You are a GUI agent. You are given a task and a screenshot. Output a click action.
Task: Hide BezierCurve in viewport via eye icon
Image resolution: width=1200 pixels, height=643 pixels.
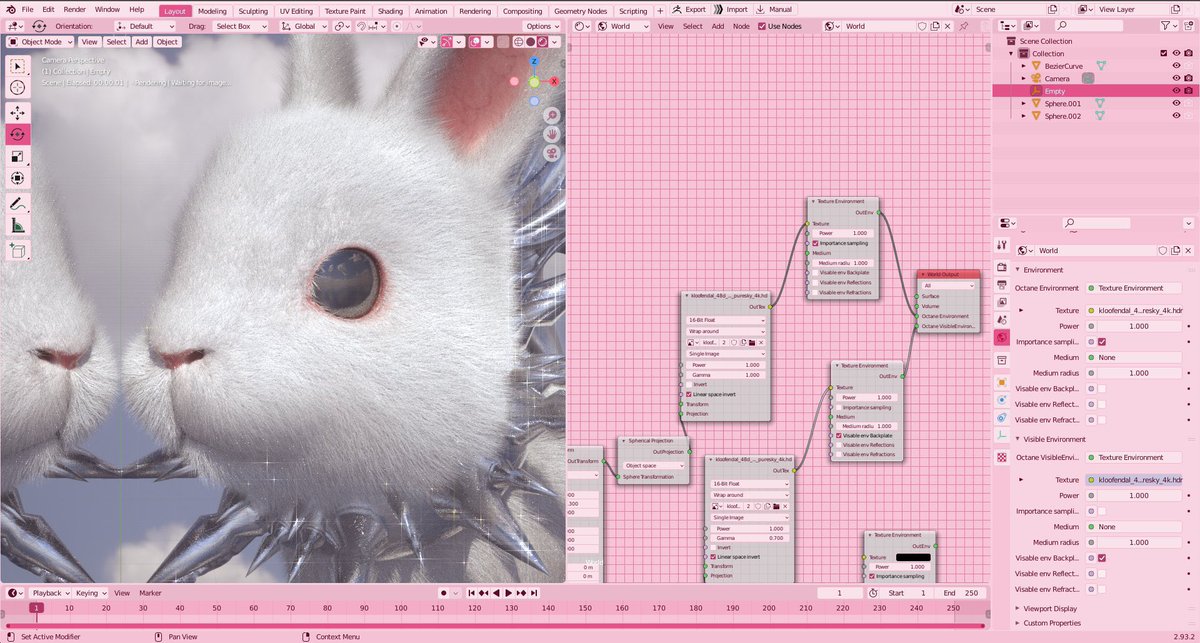coord(1176,66)
